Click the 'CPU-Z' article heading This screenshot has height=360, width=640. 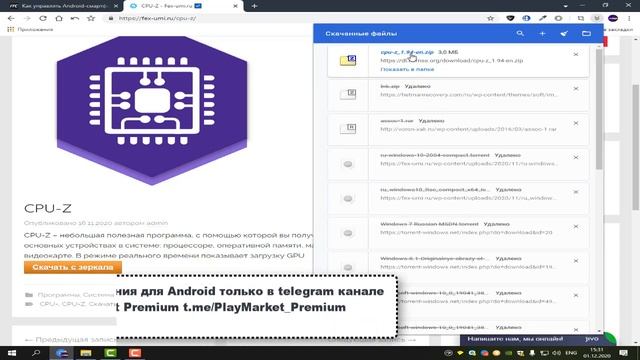48,208
